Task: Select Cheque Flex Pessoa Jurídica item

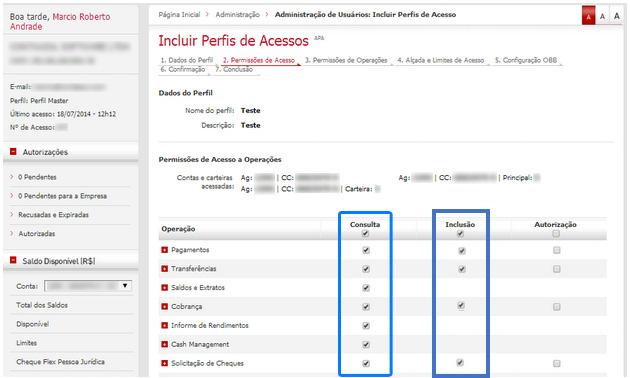Action: pyautogui.click(x=60, y=362)
